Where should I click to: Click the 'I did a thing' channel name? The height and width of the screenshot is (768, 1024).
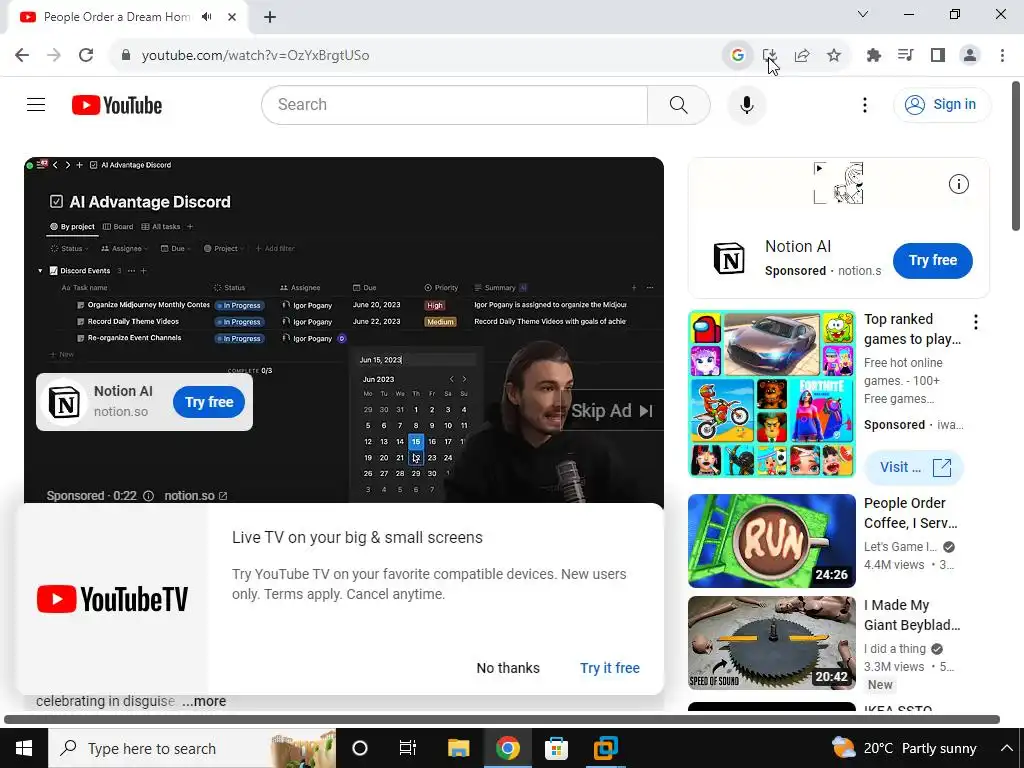895,648
